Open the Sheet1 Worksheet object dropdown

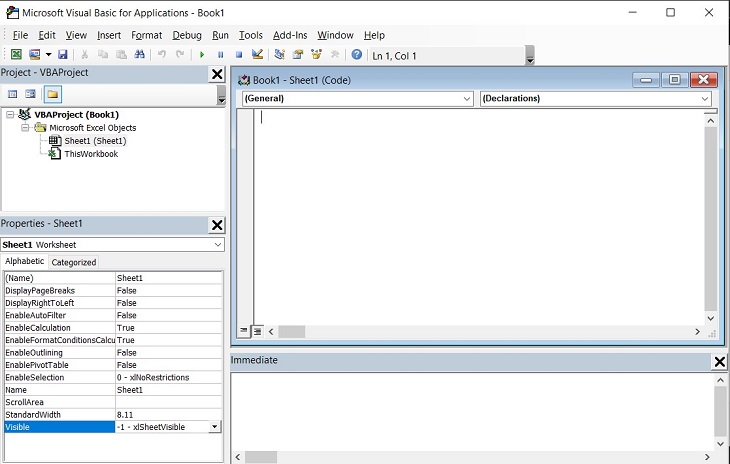pyautogui.click(x=218, y=244)
